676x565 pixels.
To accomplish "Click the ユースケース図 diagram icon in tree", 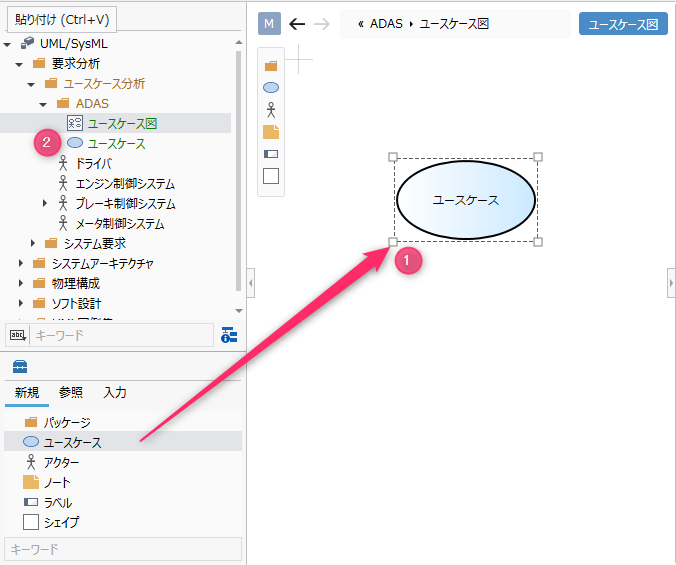I will (75, 123).
